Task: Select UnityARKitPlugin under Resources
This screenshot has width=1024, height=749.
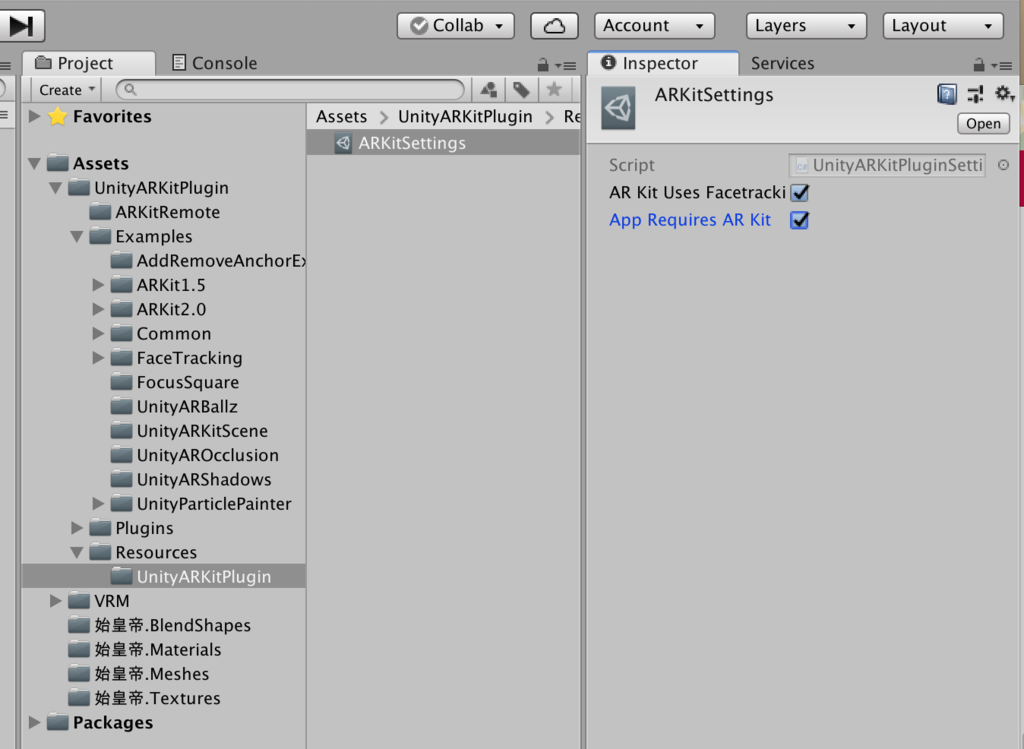Action: (163, 577)
